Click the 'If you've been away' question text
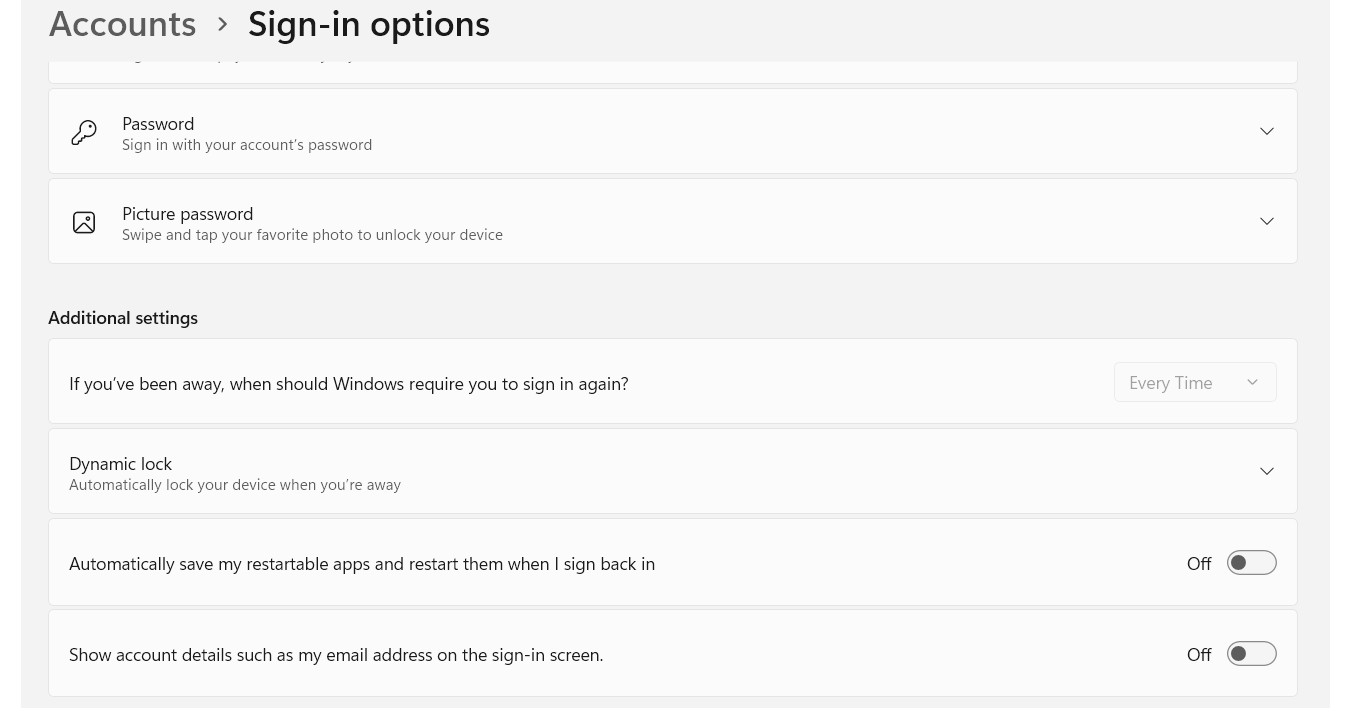Screen dimensions: 1350x708 click(x=348, y=384)
